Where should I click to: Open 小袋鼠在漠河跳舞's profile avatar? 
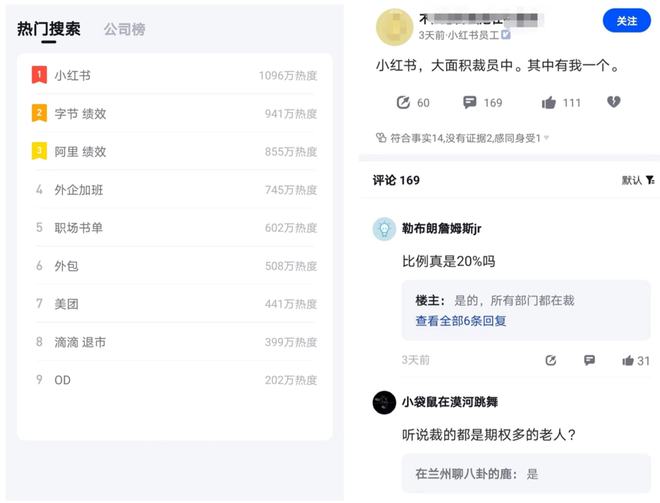point(384,402)
